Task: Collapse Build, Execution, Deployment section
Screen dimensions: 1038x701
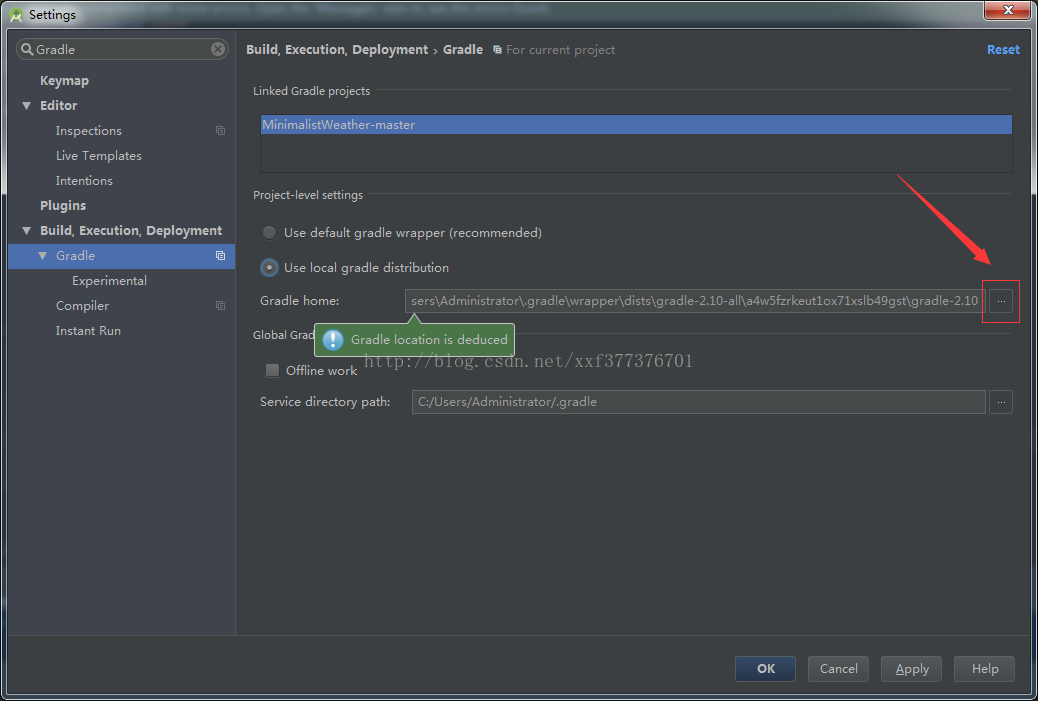Action: 26,231
